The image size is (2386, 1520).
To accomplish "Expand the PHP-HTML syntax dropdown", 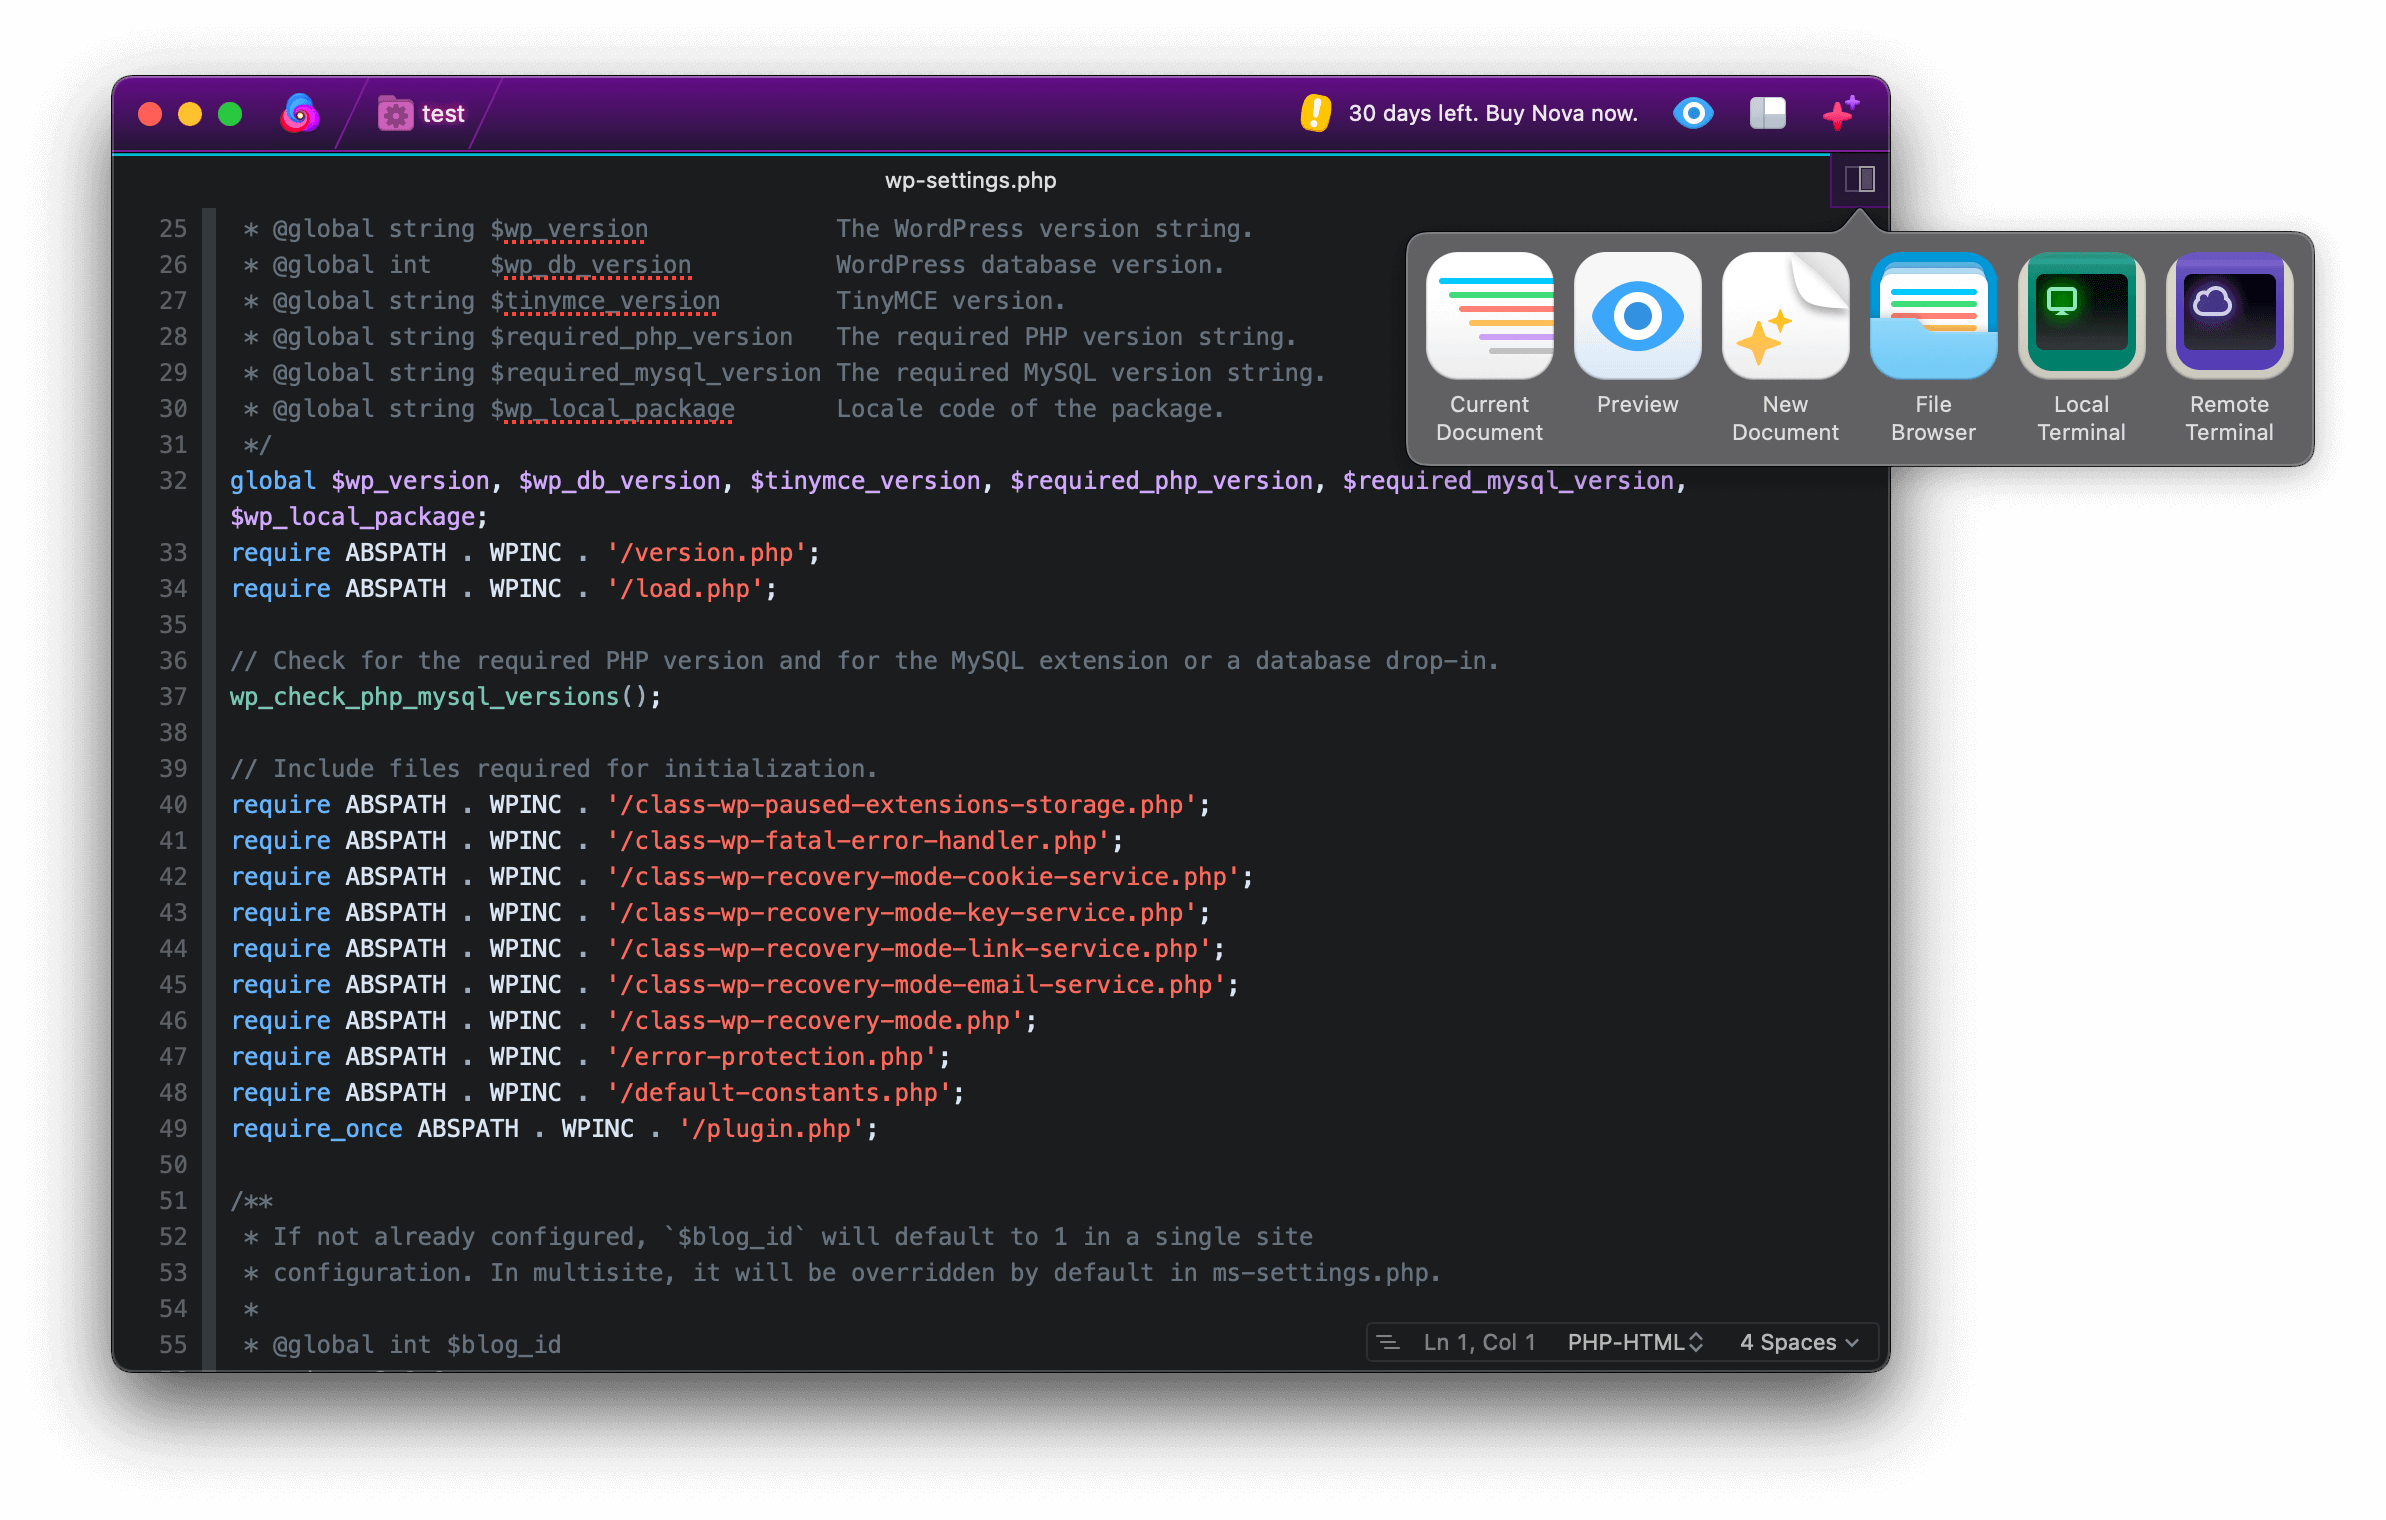I will click(1635, 1341).
